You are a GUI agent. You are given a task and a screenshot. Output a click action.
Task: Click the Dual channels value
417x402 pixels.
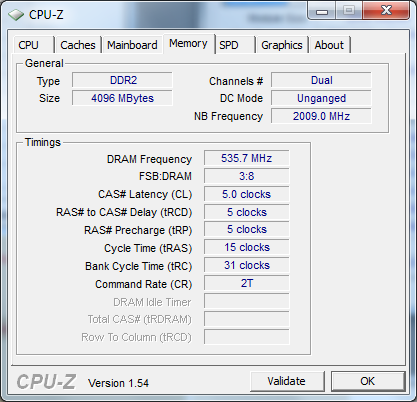[x=321, y=80]
